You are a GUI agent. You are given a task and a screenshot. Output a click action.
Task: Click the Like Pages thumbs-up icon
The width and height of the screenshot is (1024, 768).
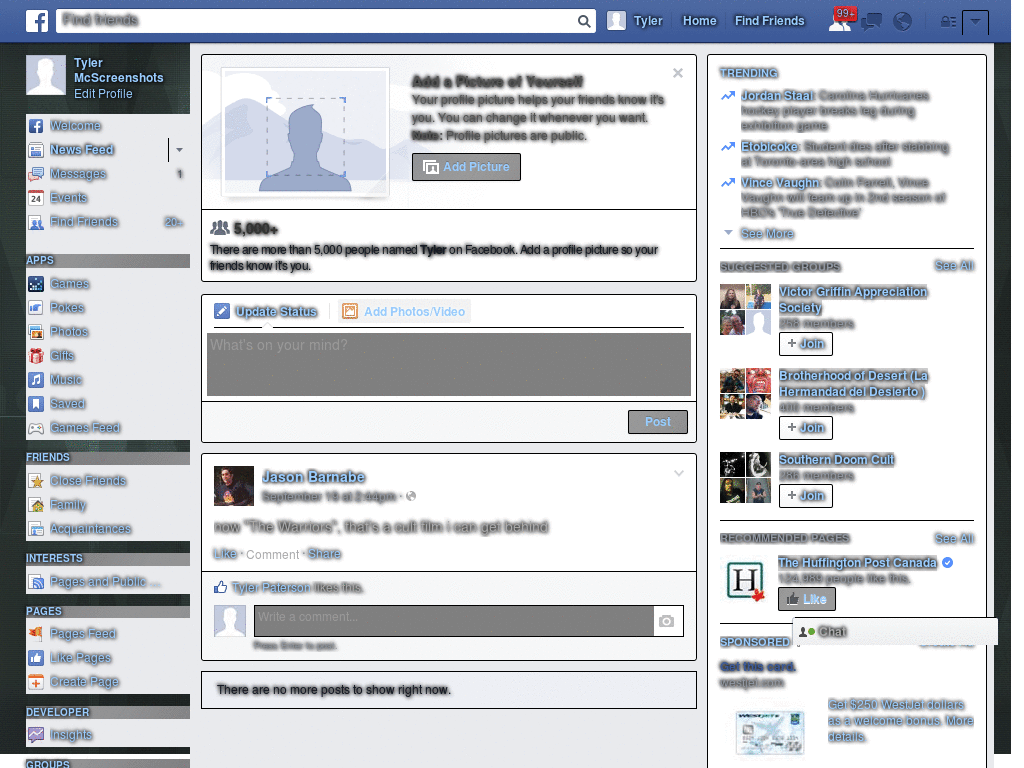click(x=36, y=658)
